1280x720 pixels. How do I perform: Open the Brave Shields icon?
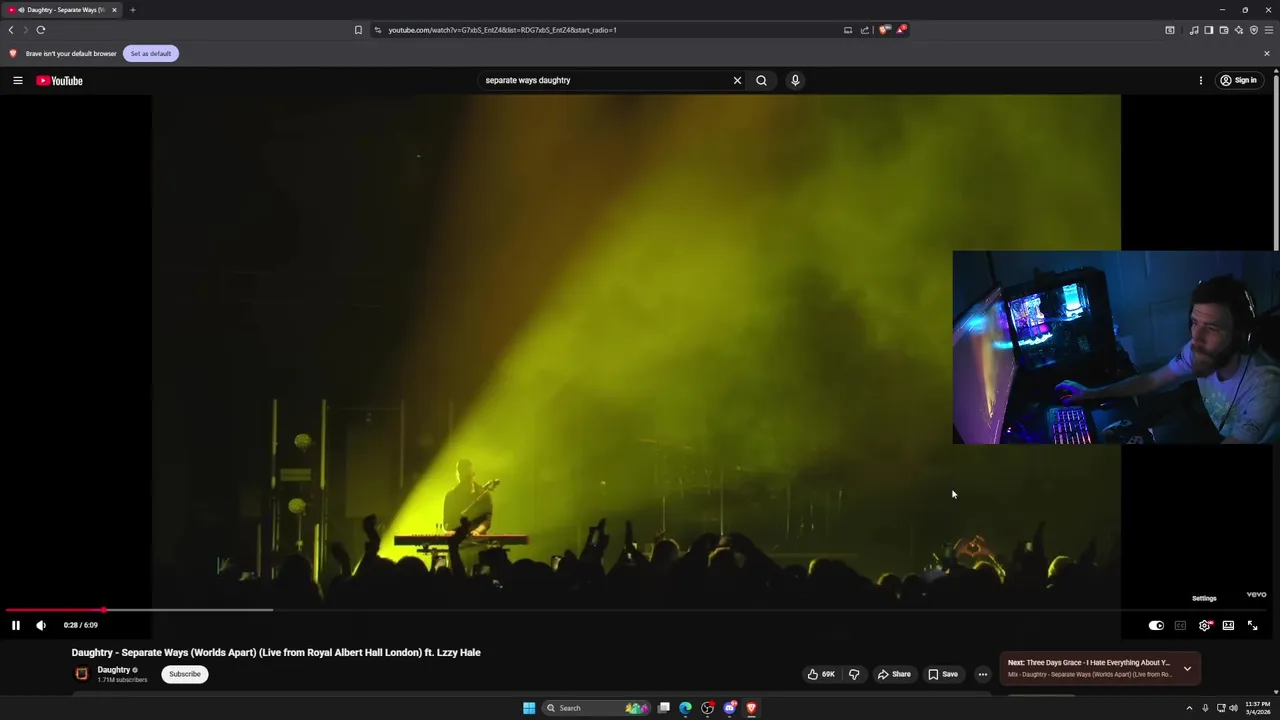884,30
